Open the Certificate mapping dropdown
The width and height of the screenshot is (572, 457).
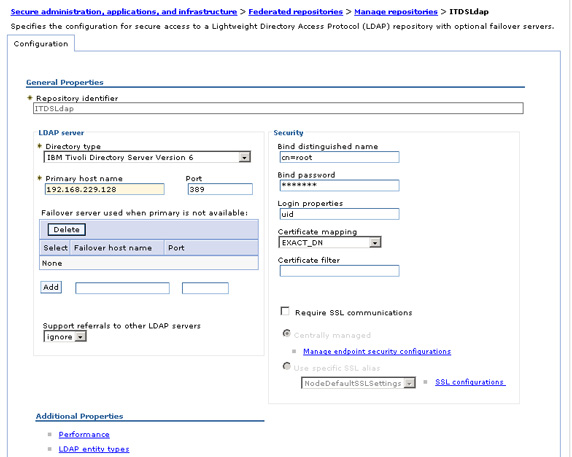330,243
